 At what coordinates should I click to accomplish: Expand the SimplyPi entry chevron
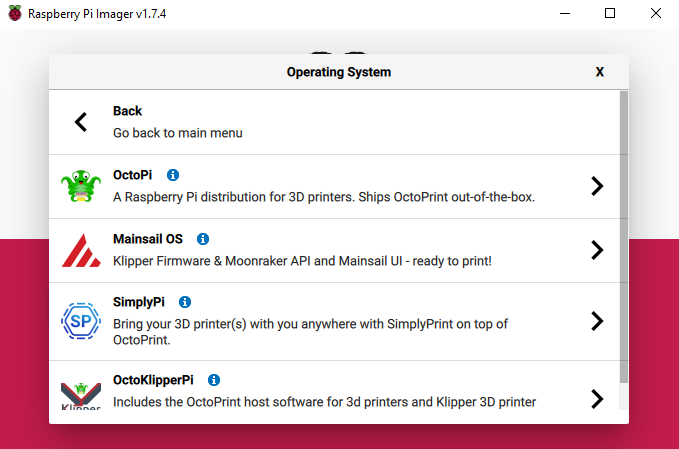click(597, 321)
